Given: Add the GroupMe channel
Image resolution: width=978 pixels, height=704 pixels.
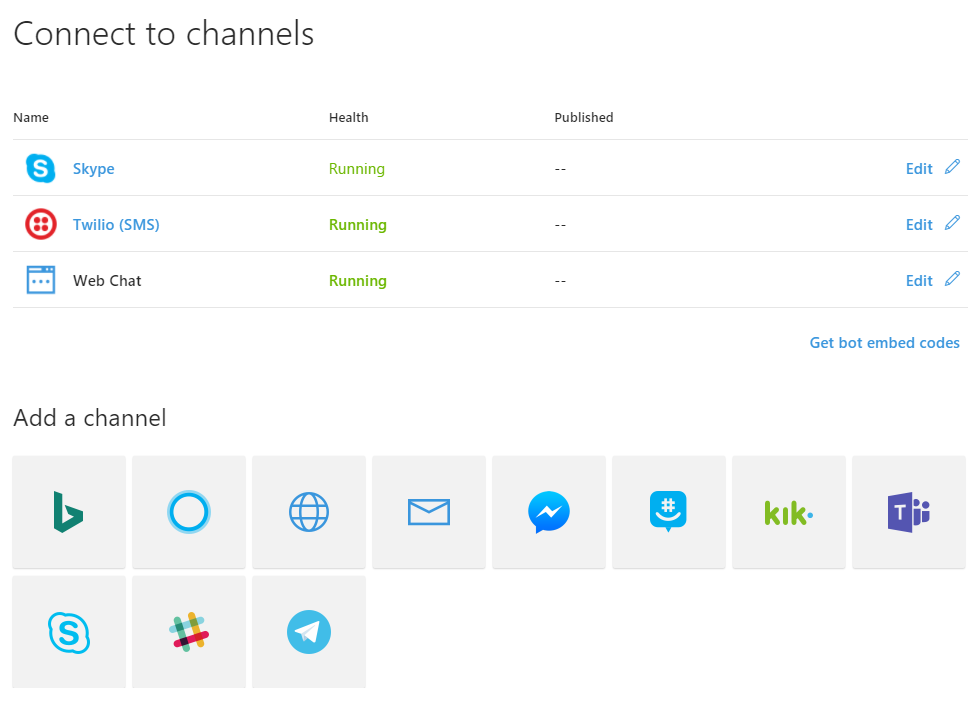Looking at the screenshot, I should 669,512.
